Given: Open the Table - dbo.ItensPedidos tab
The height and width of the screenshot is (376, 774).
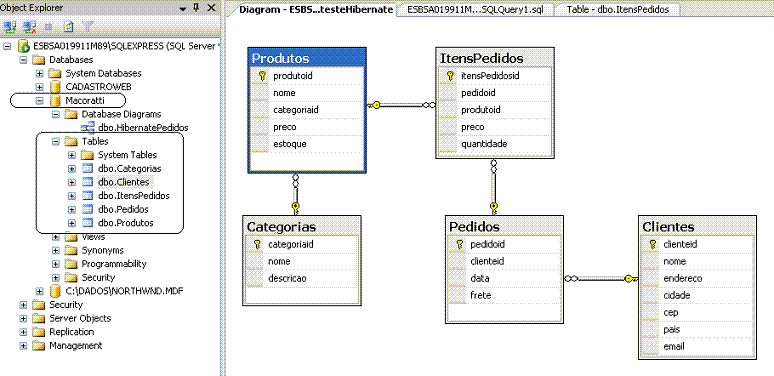Looking at the screenshot, I should coord(618,9).
